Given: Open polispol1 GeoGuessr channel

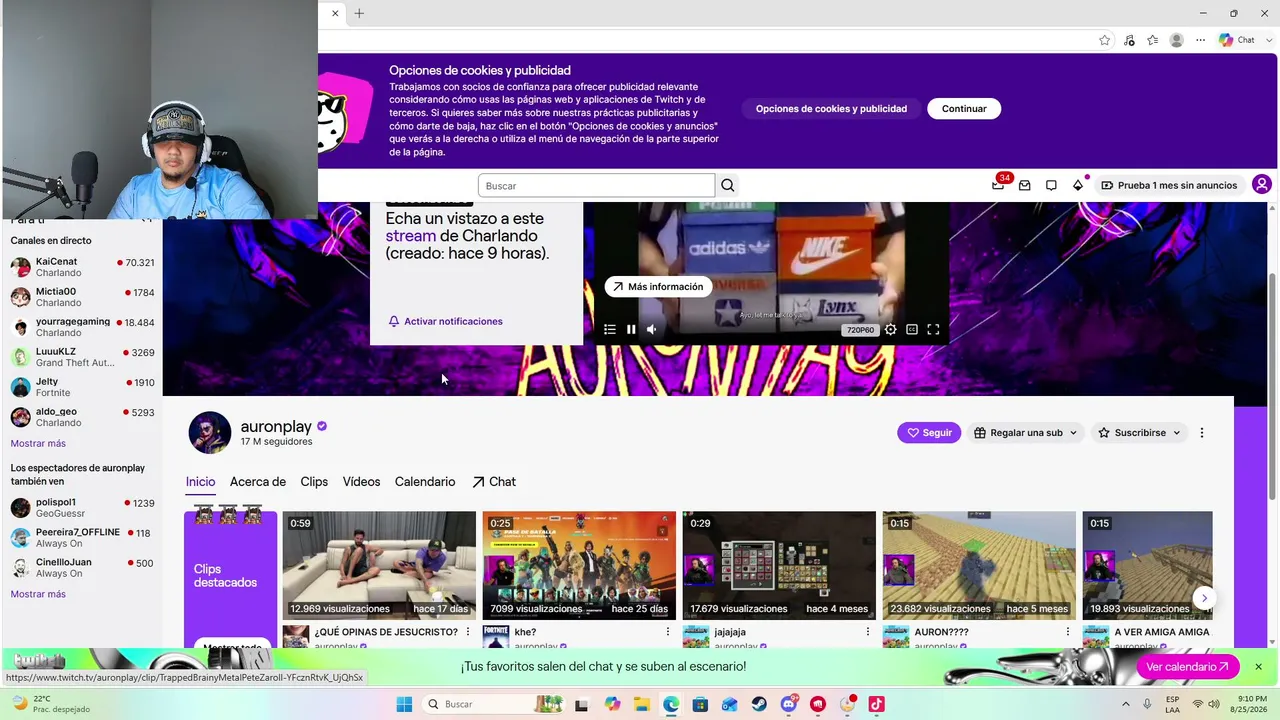Looking at the screenshot, I should click(82, 508).
